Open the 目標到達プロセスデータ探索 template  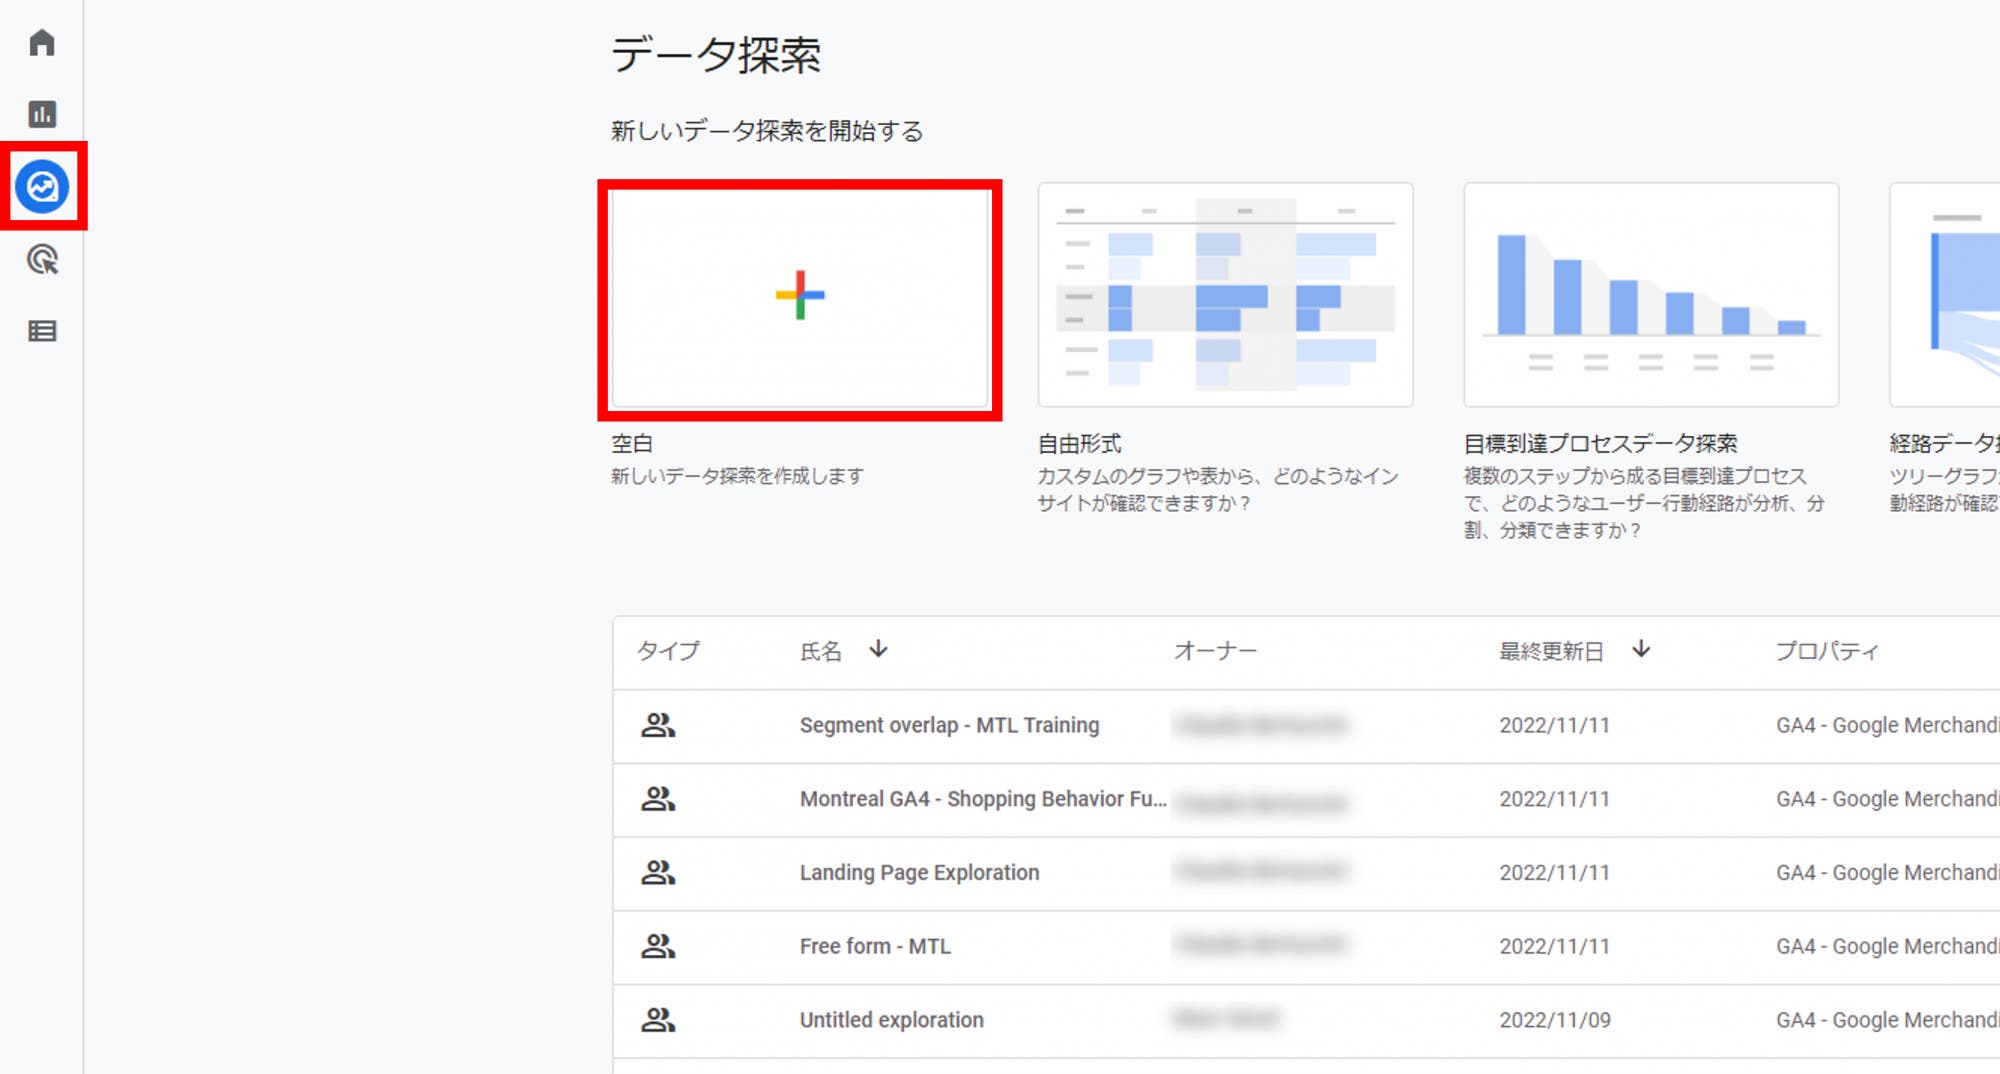coord(1650,296)
